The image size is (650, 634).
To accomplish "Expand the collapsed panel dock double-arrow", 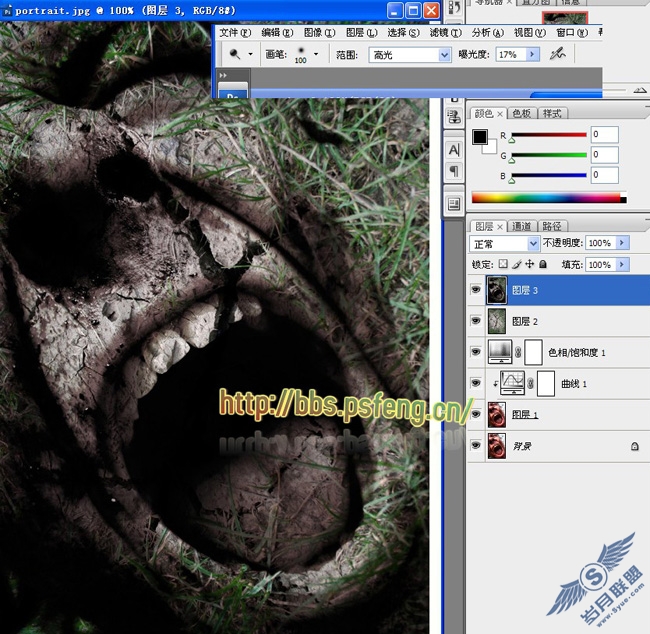I will pyautogui.click(x=223, y=75).
